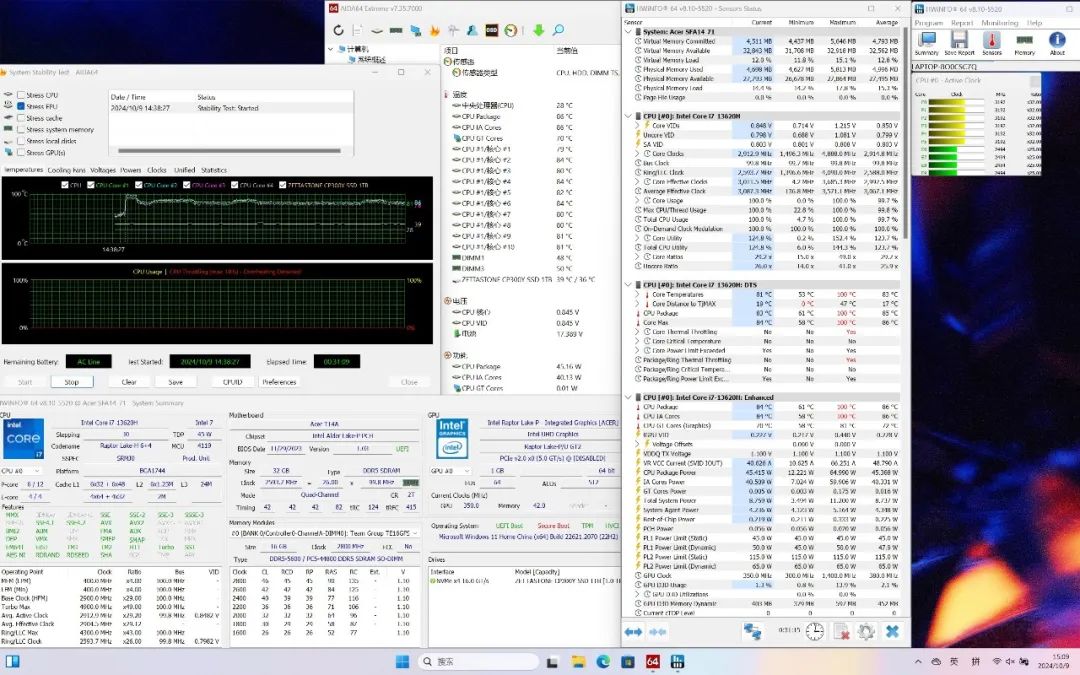Click the HWiNFO icon on the taskbar
The width and height of the screenshot is (1080, 675).
pos(677,662)
